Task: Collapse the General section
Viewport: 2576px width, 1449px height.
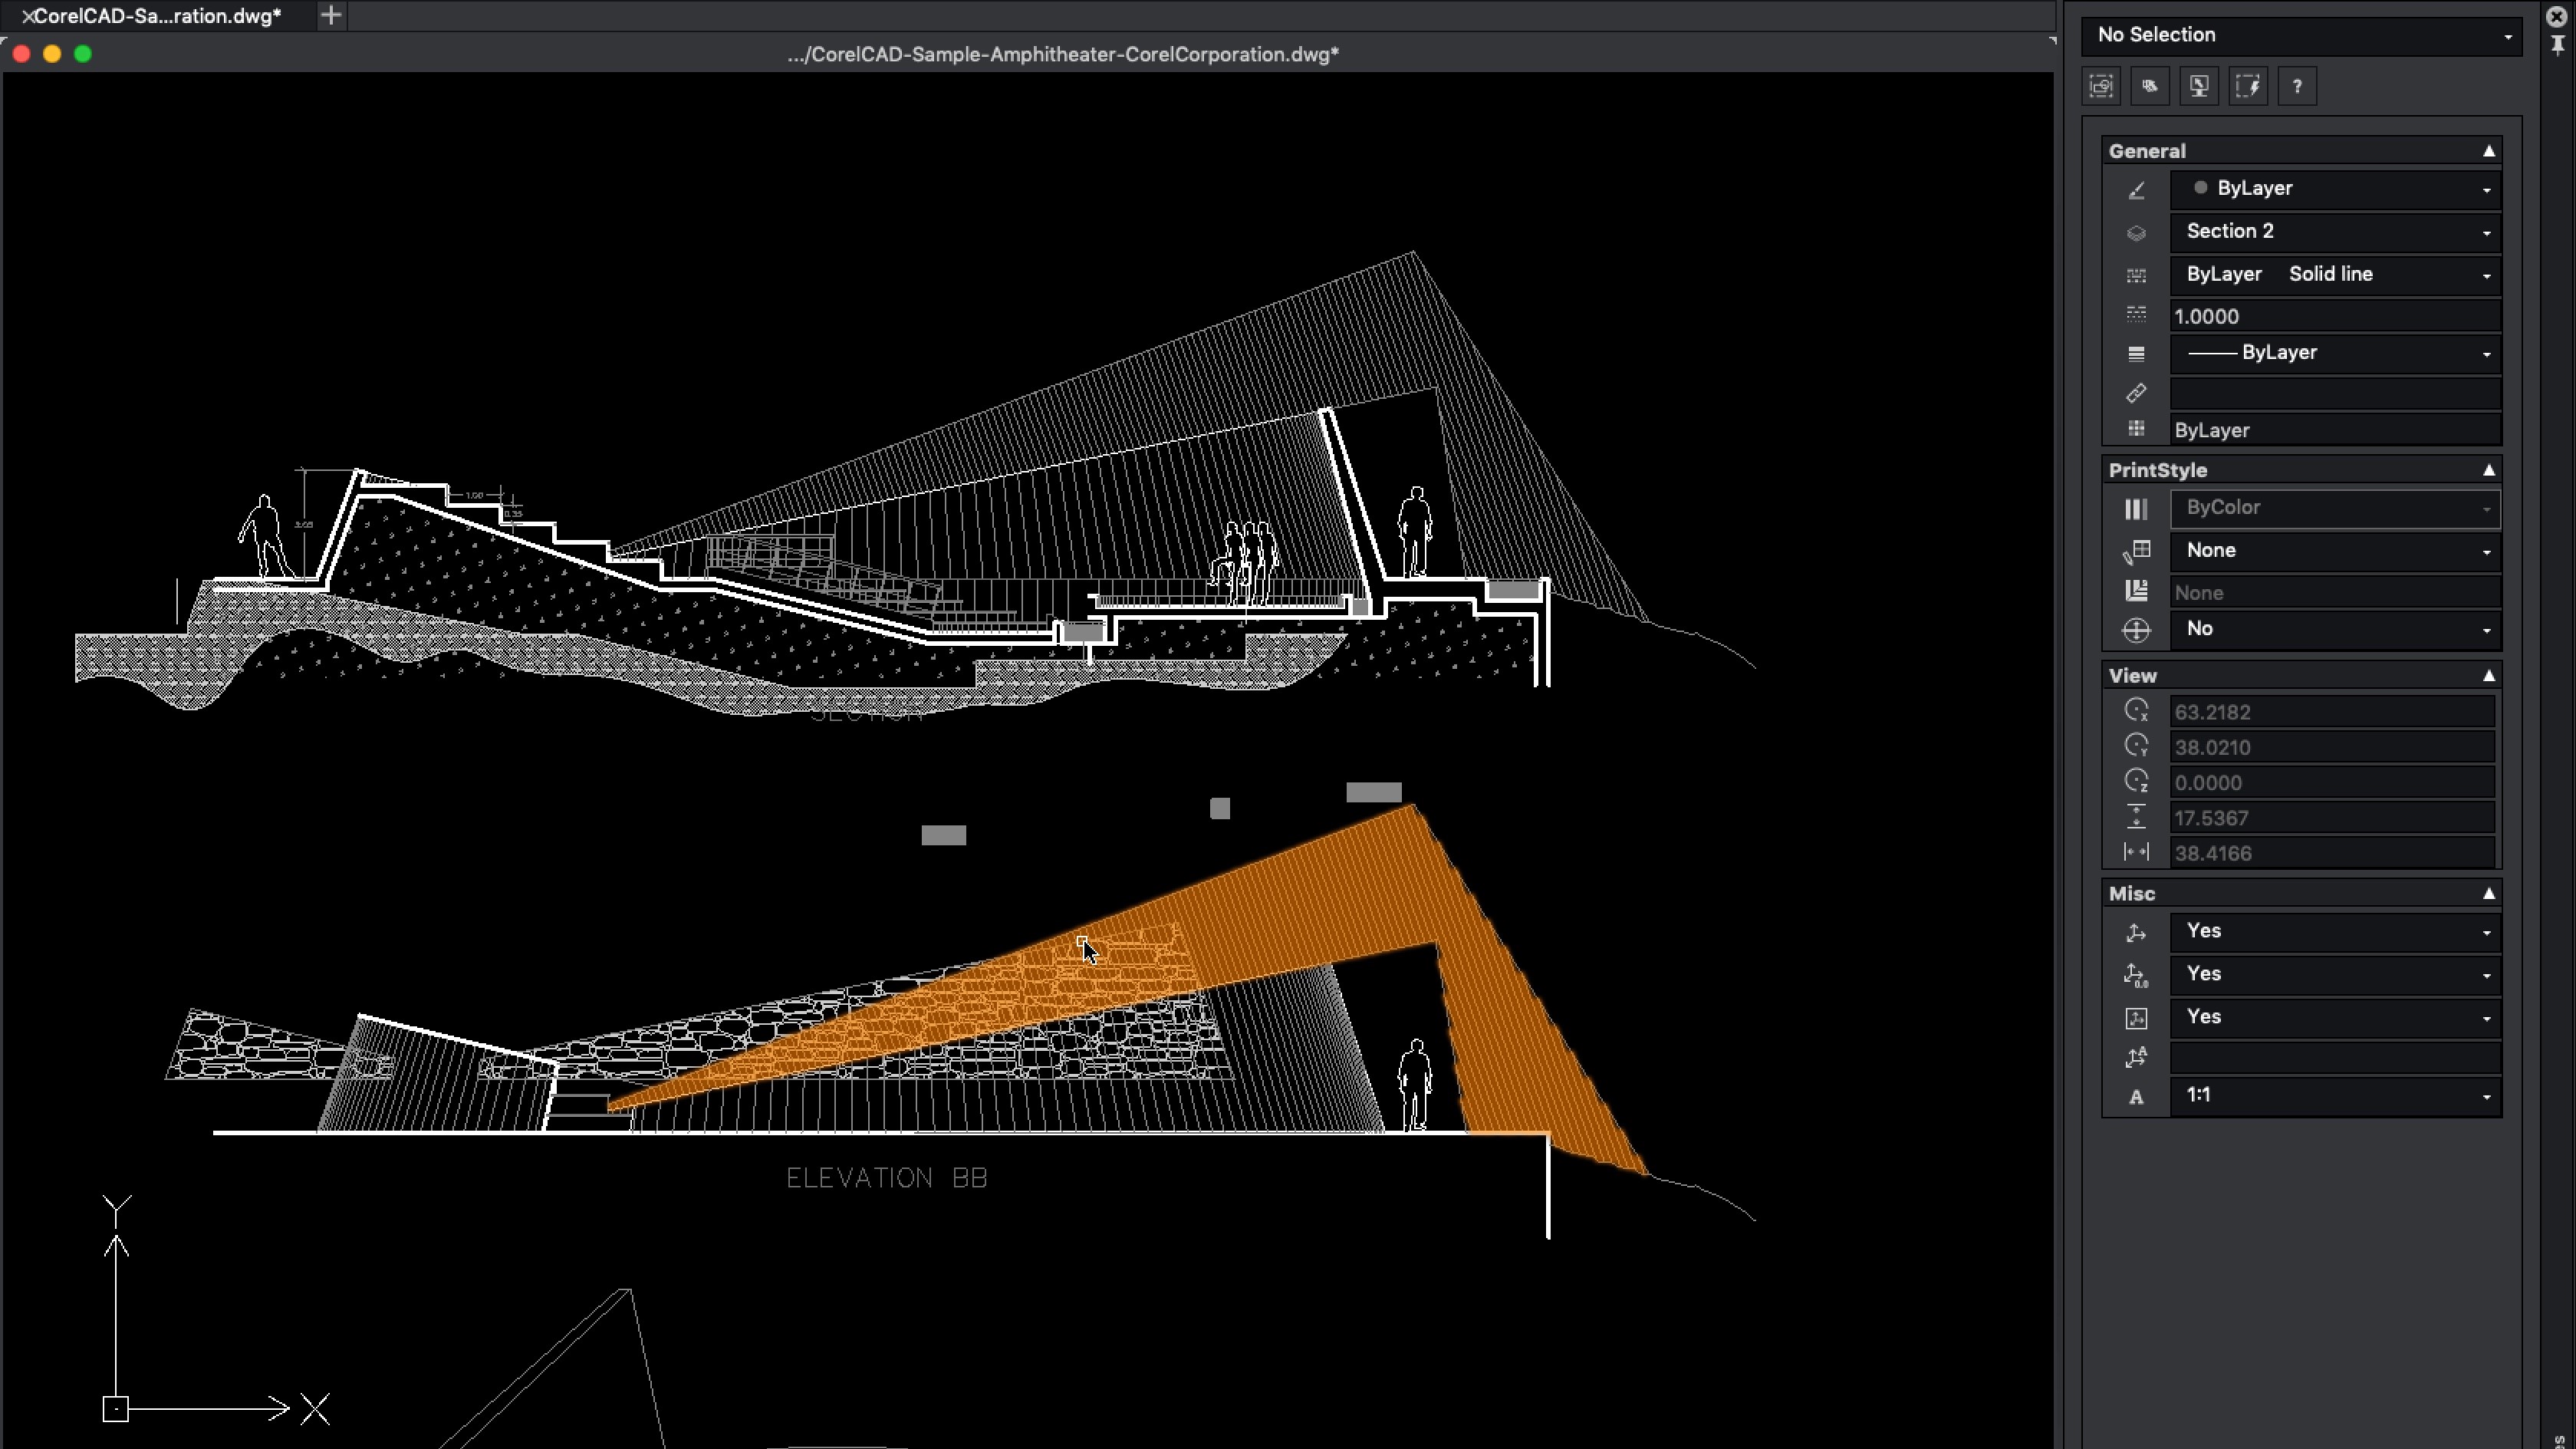Action: pos(2488,151)
